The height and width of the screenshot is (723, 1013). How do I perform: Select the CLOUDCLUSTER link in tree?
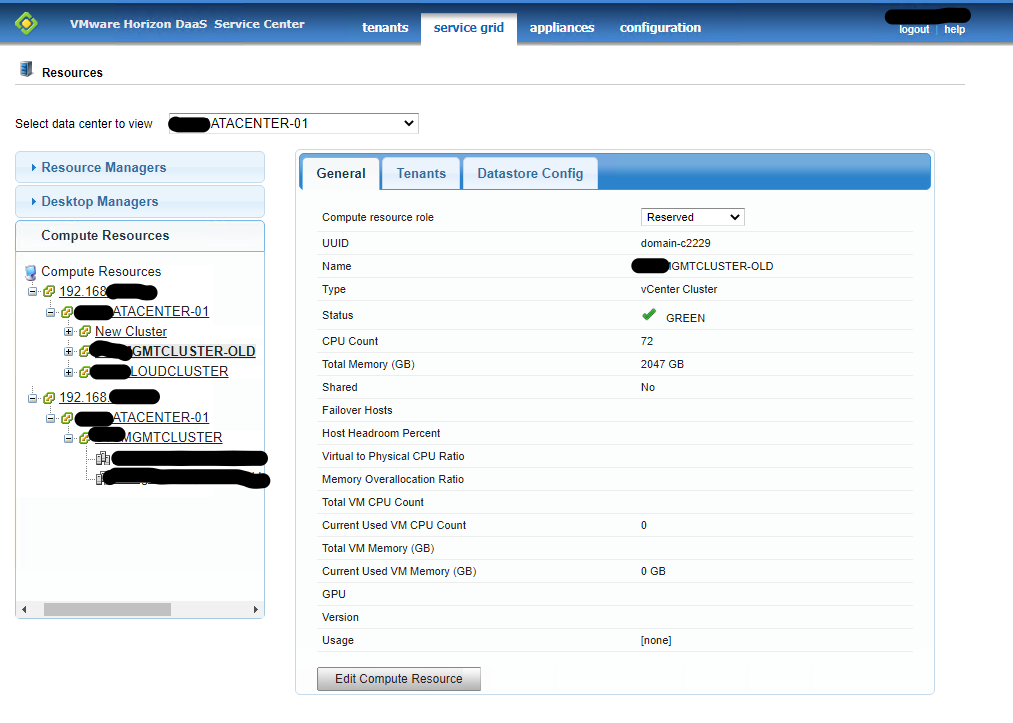click(x=162, y=372)
